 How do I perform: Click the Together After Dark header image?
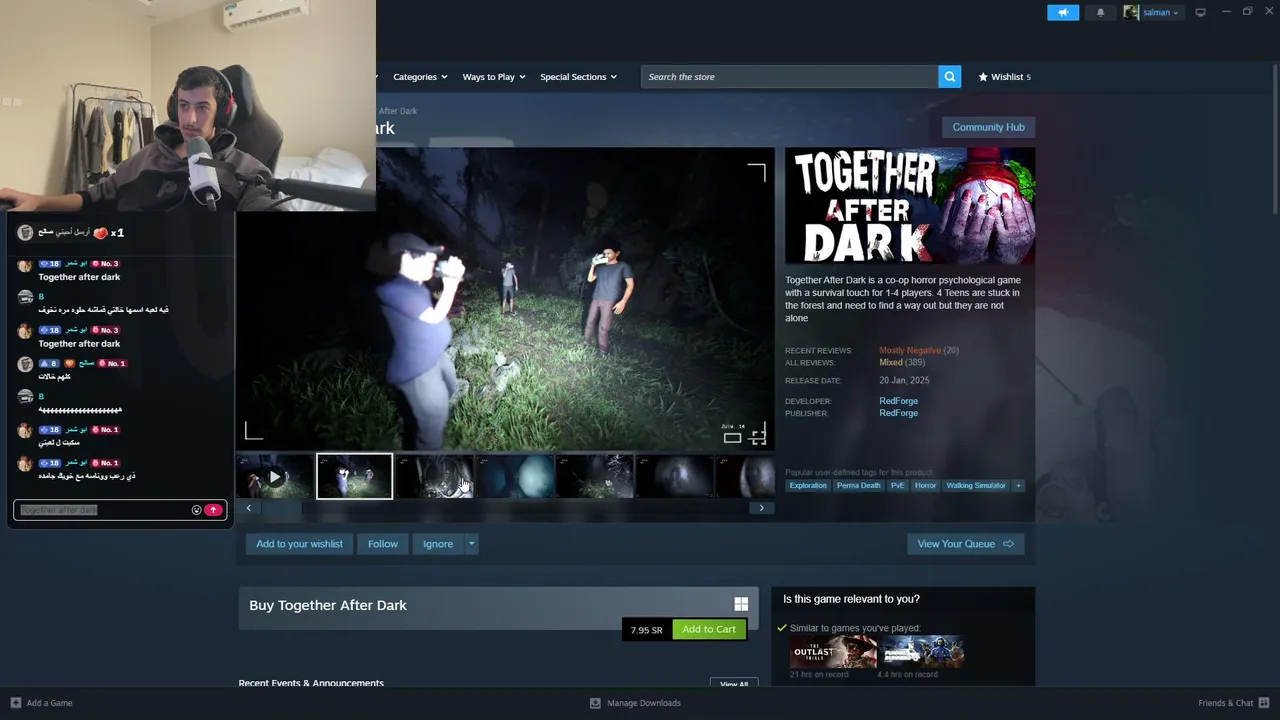[x=910, y=206]
